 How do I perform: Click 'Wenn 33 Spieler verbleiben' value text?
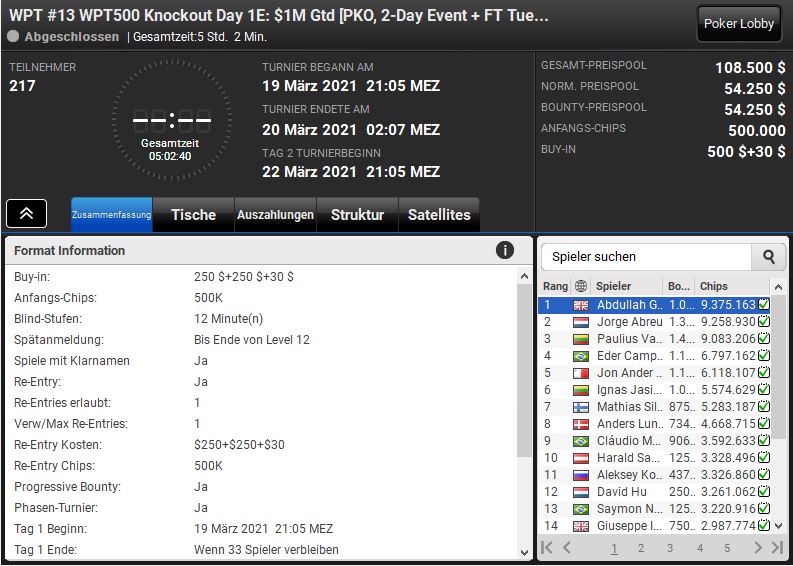[266, 550]
